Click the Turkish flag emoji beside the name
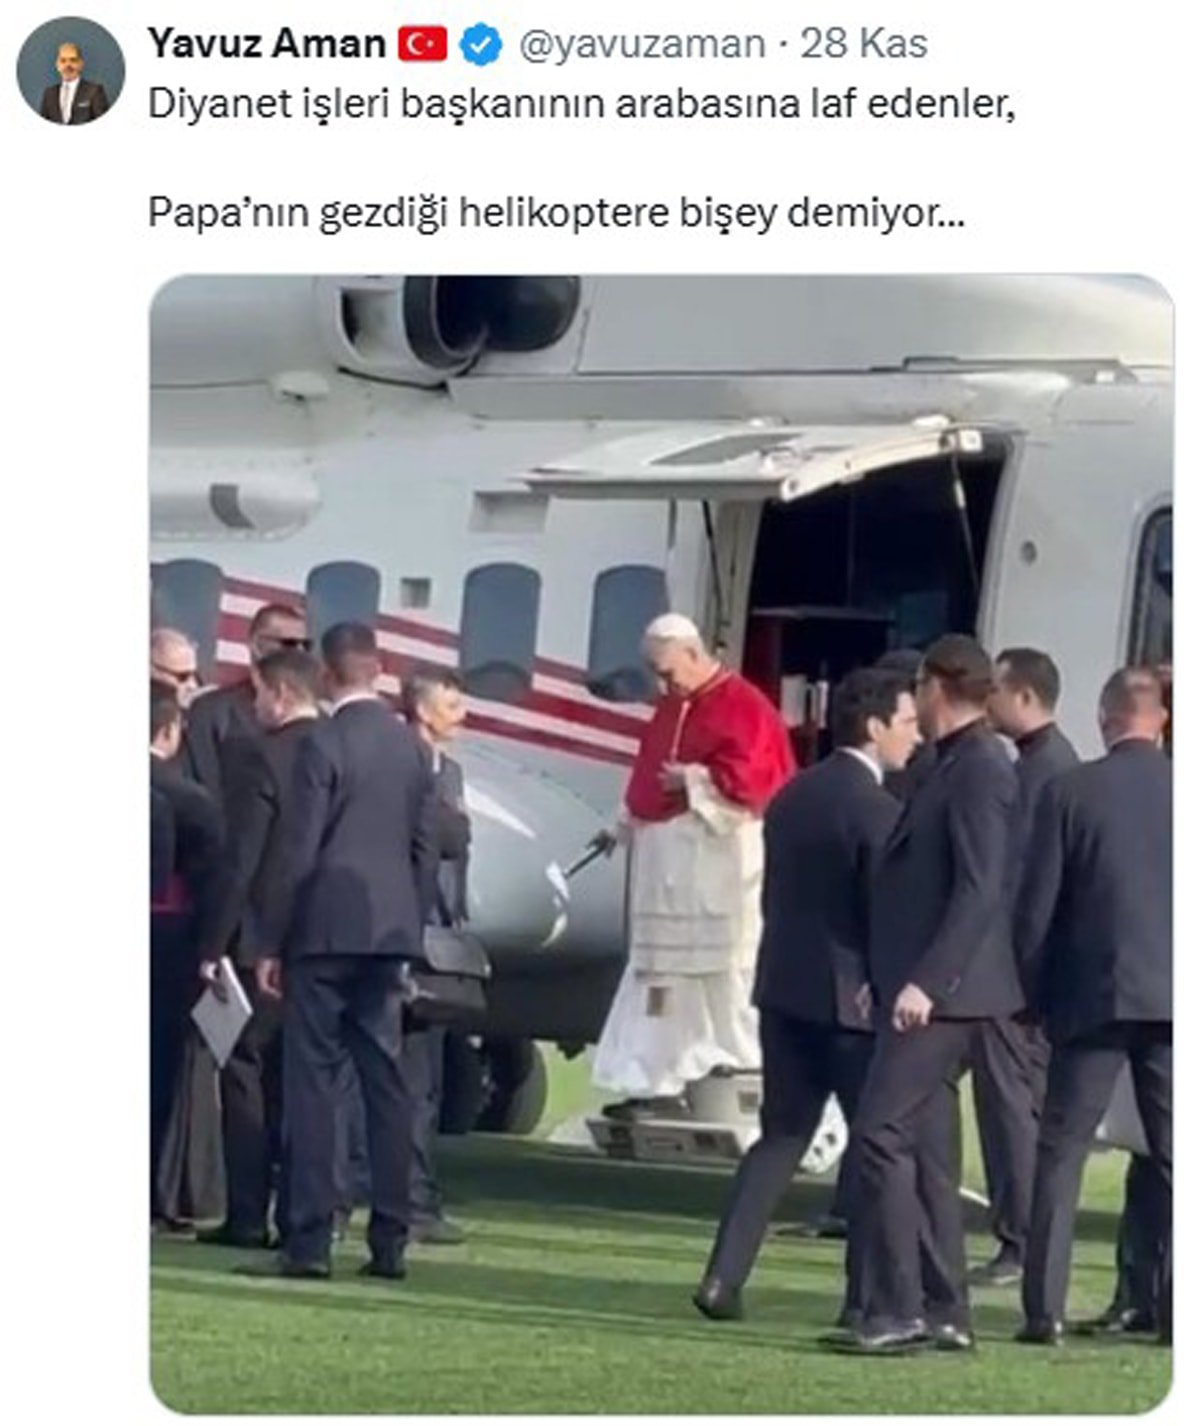The width and height of the screenshot is (1200, 1426). click(423, 45)
